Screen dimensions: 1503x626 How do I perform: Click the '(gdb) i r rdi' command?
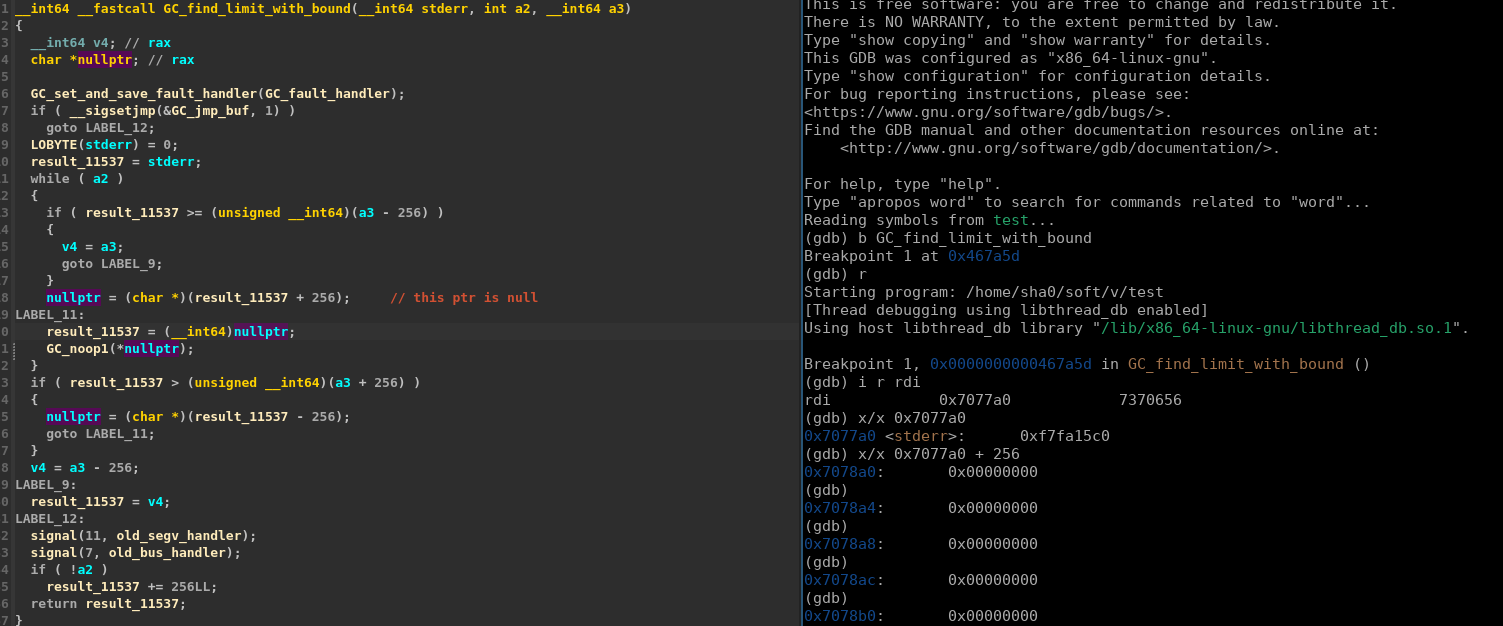click(x=862, y=382)
